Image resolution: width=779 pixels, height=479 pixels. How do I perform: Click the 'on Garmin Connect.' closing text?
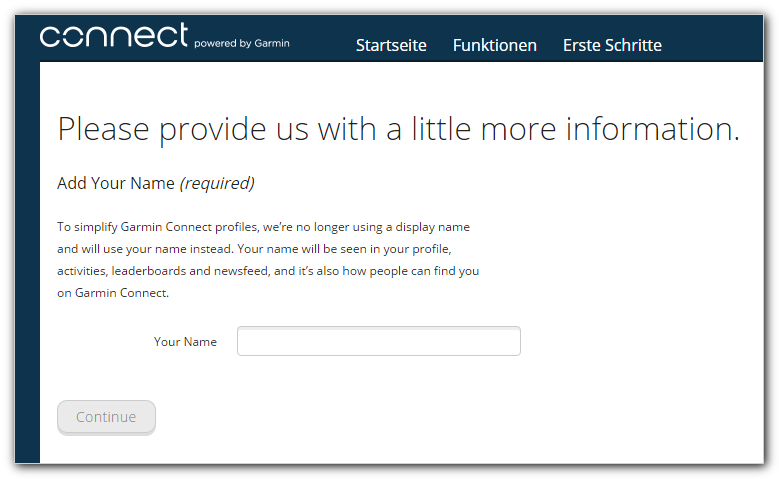[113, 293]
